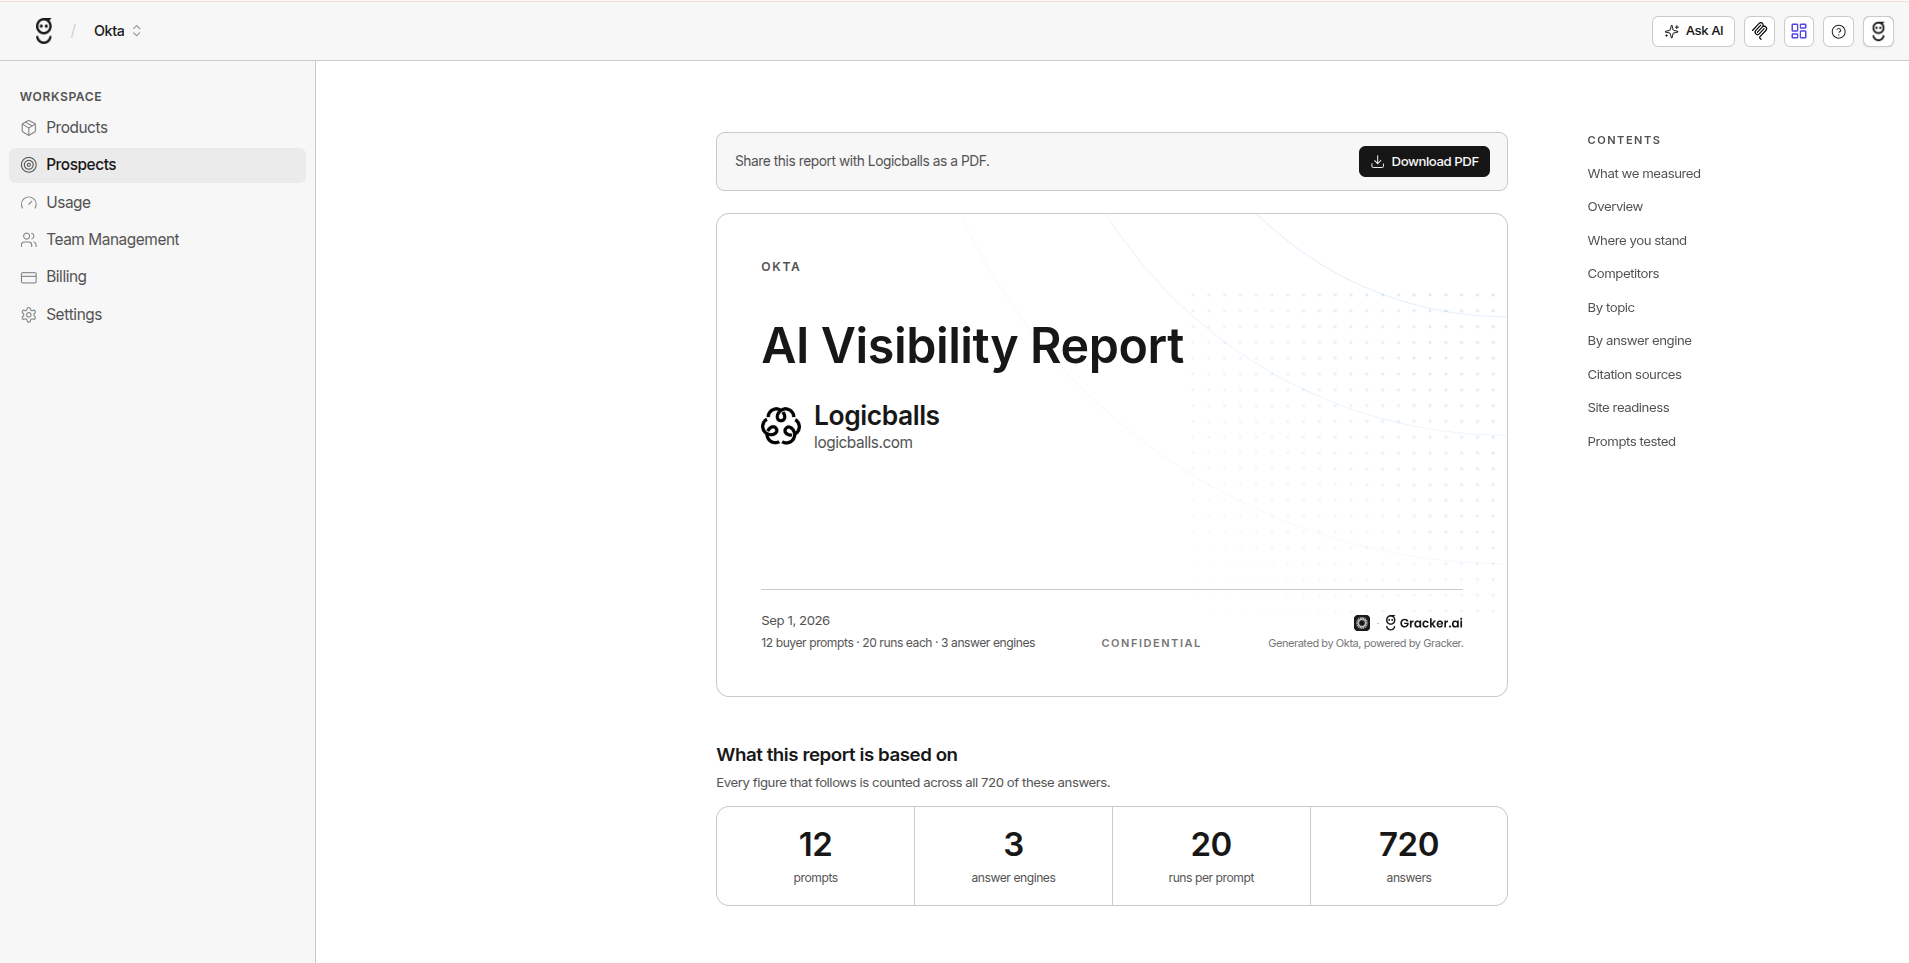This screenshot has height=963, width=1909.
Task: Open the help question mark icon
Action: tap(1838, 31)
